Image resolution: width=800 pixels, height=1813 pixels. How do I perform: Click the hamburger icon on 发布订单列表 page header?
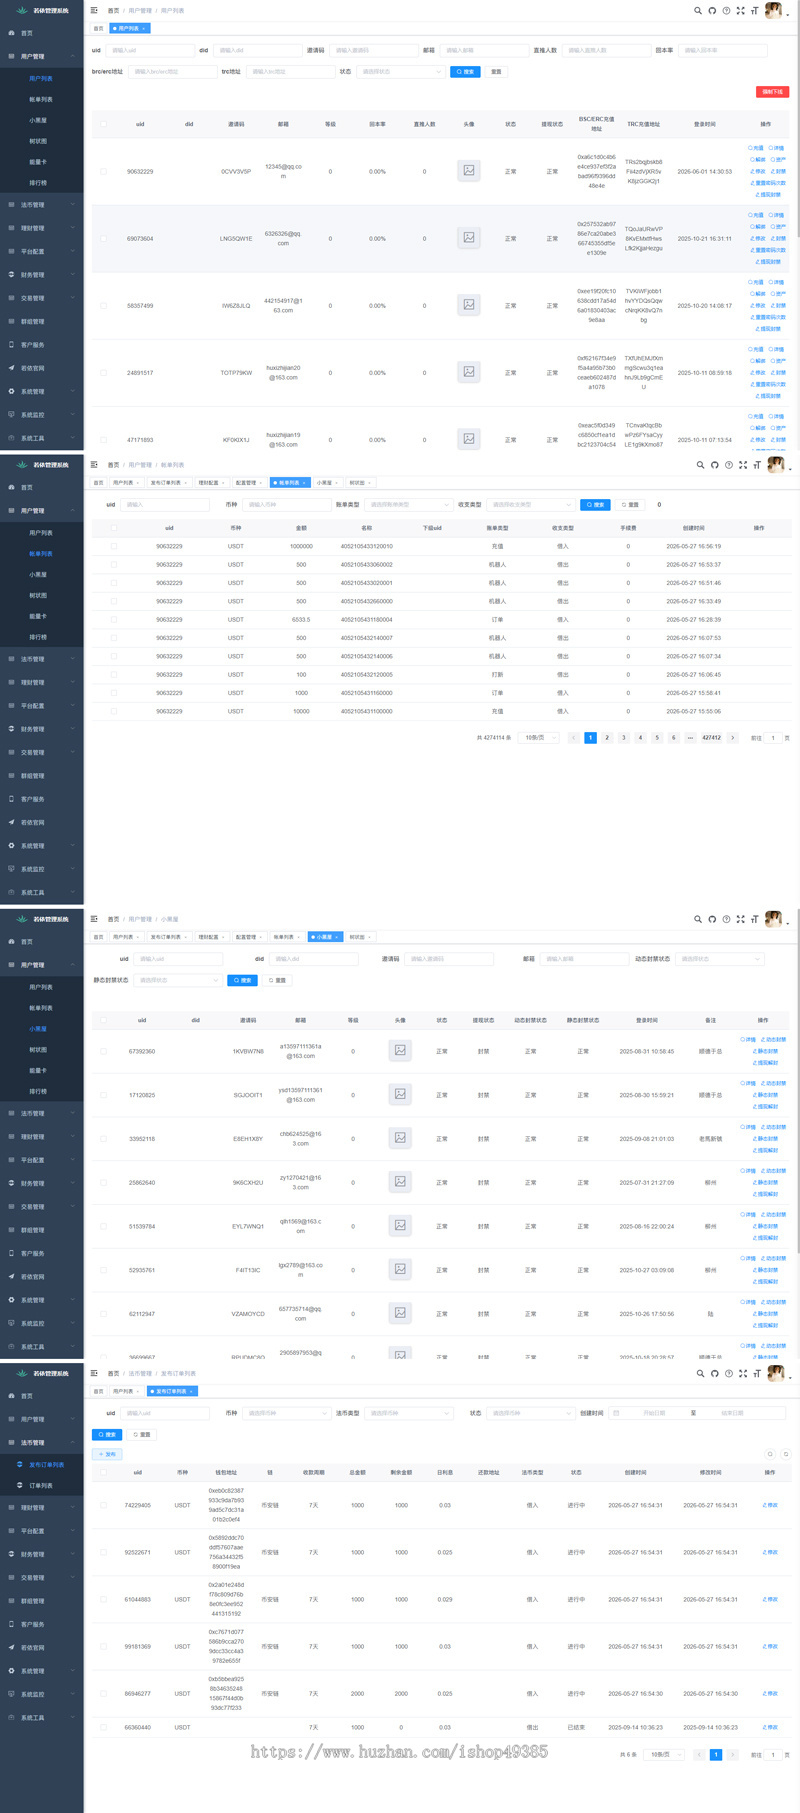[x=94, y=1373]
